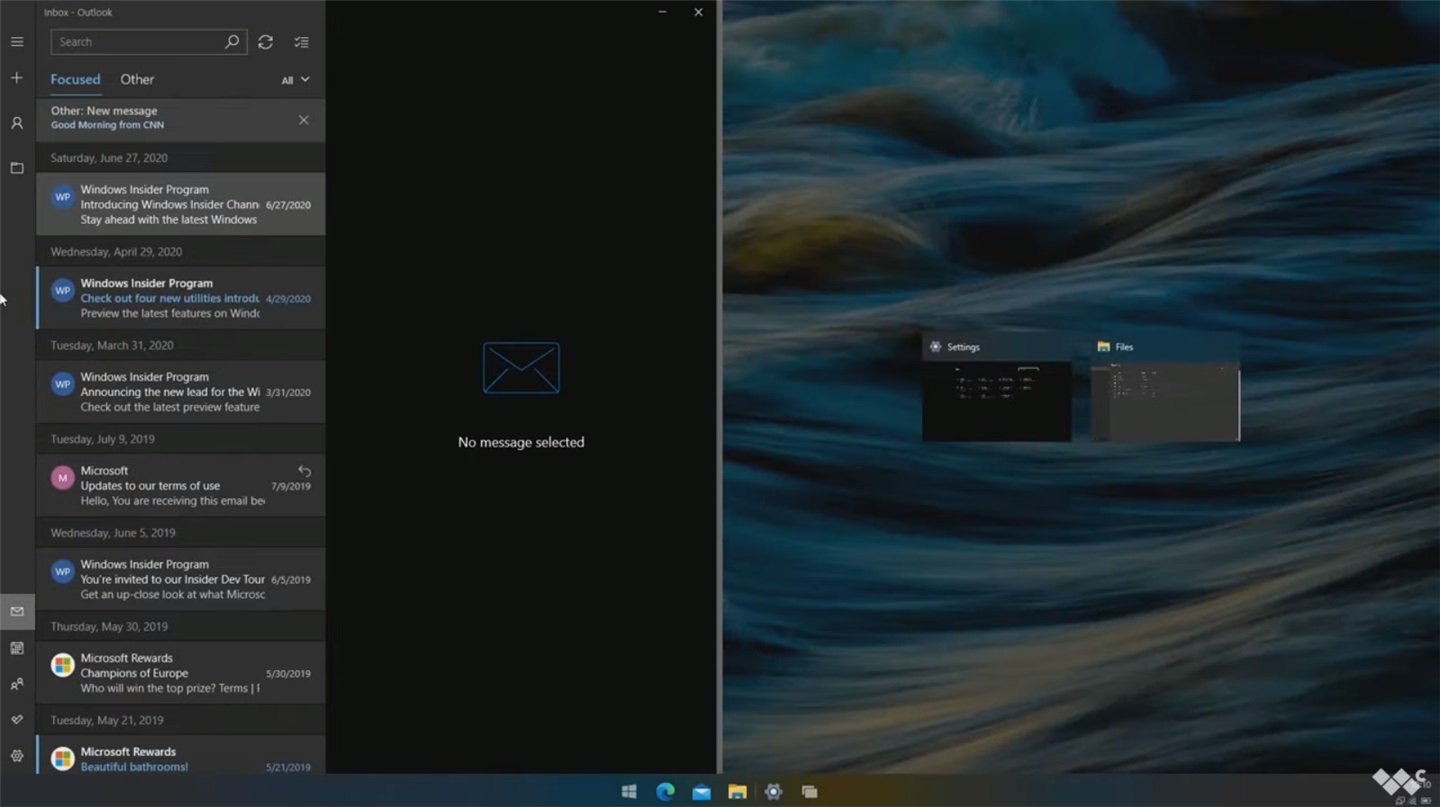Open Settings gear in the taskbar
1440x807 pixels.
[x=773, y=792]
